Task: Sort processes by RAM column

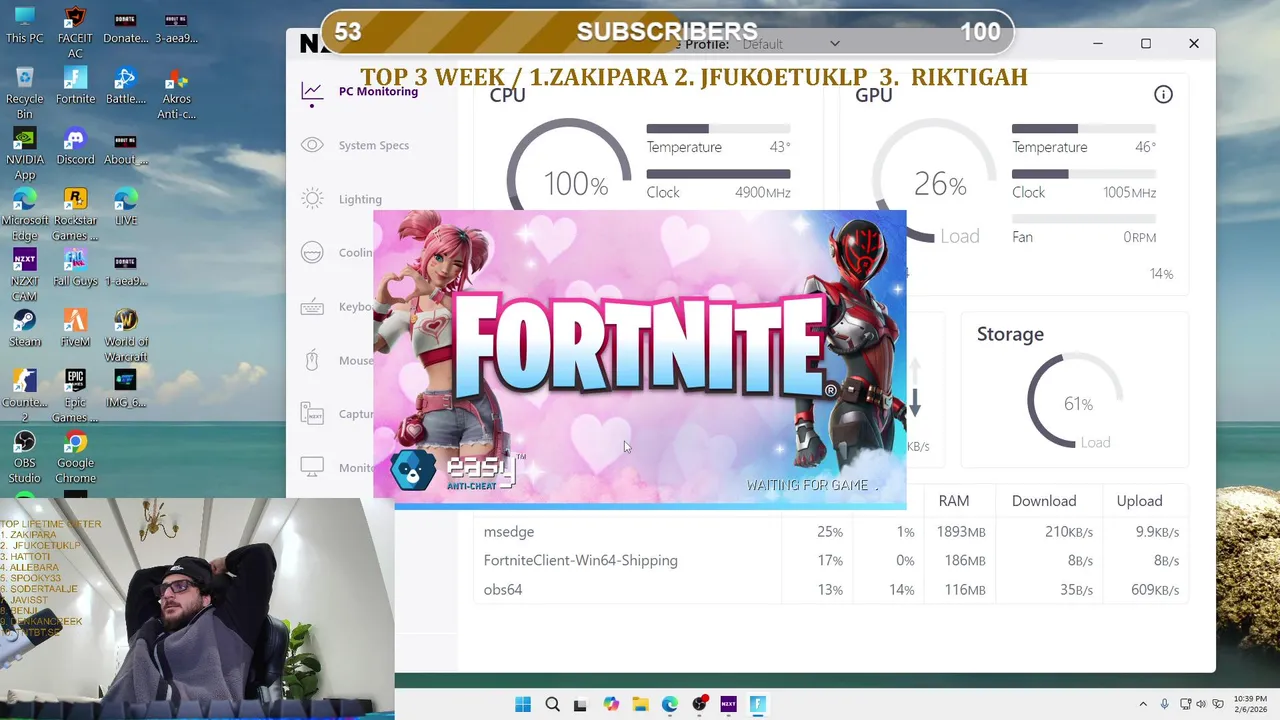Action: [x=953, y=501]
